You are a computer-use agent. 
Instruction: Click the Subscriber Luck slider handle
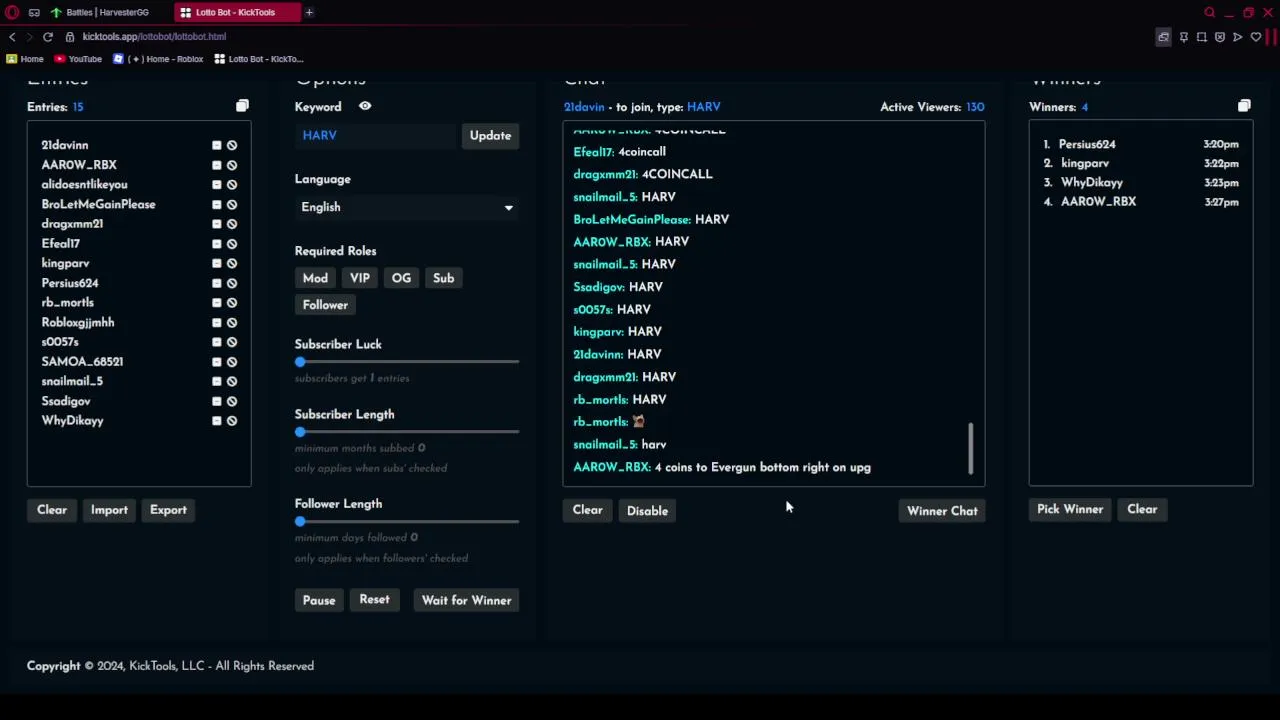tap(300, 362)
